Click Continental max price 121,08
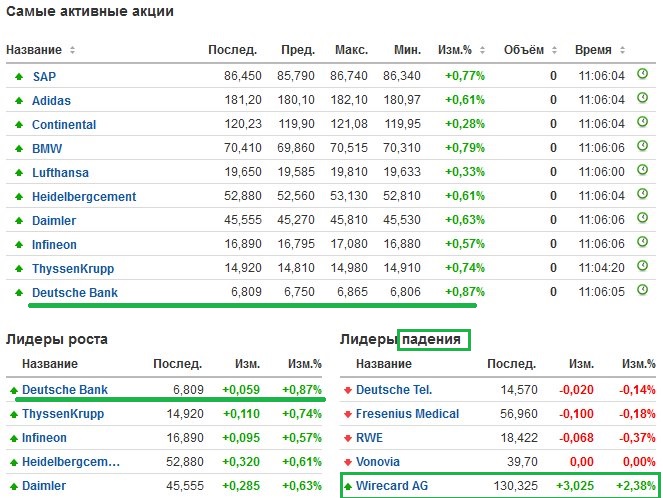663x498 pixels. click(349, 124)
